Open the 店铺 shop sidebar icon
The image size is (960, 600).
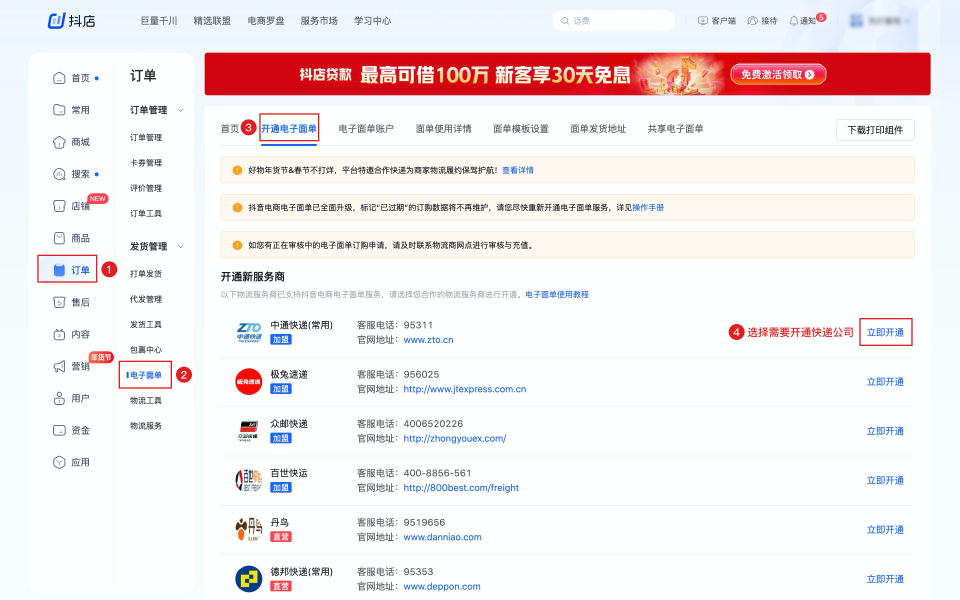click(x=59, y=206)
